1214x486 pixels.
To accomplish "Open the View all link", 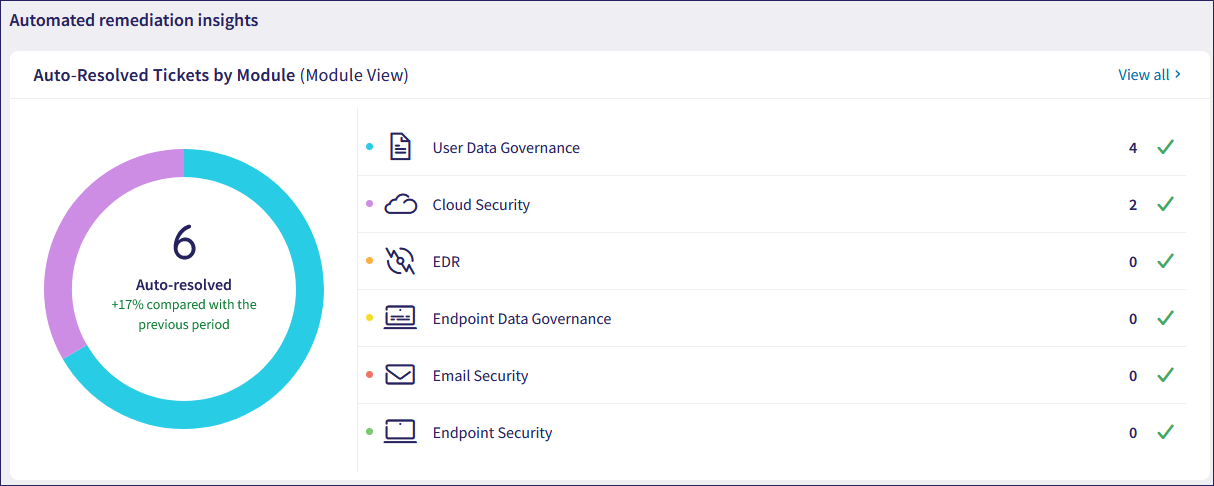I will [1143, 75].
